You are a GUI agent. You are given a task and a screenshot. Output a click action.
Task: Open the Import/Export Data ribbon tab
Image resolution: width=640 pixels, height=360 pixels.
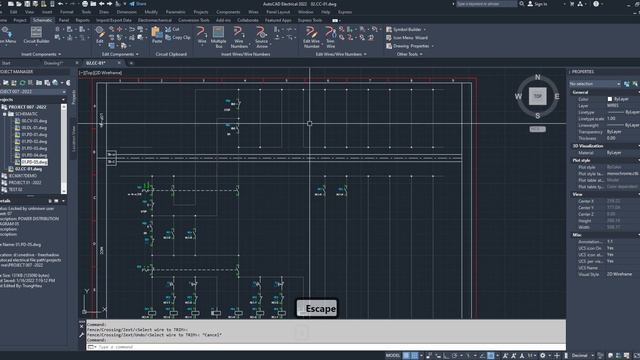(x=114, y=20)
